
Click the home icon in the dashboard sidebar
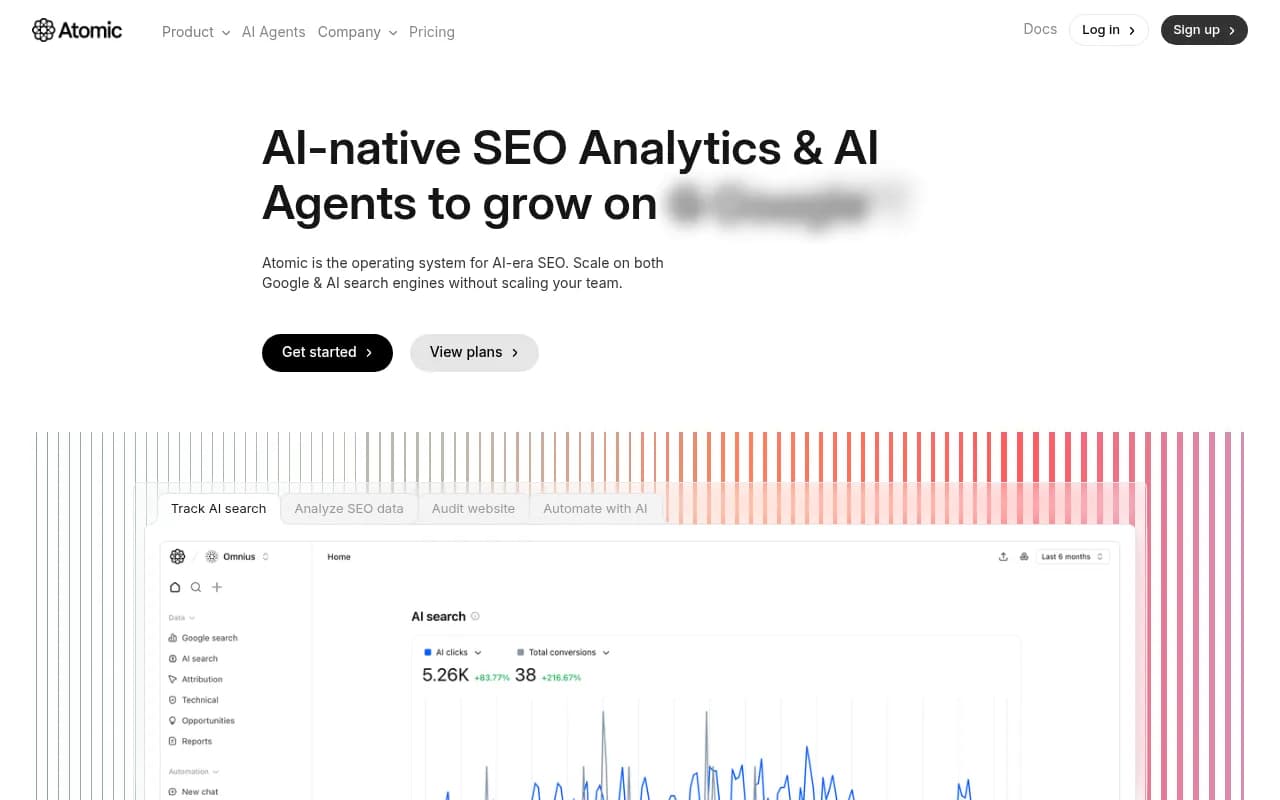click(x=175, y=587)
